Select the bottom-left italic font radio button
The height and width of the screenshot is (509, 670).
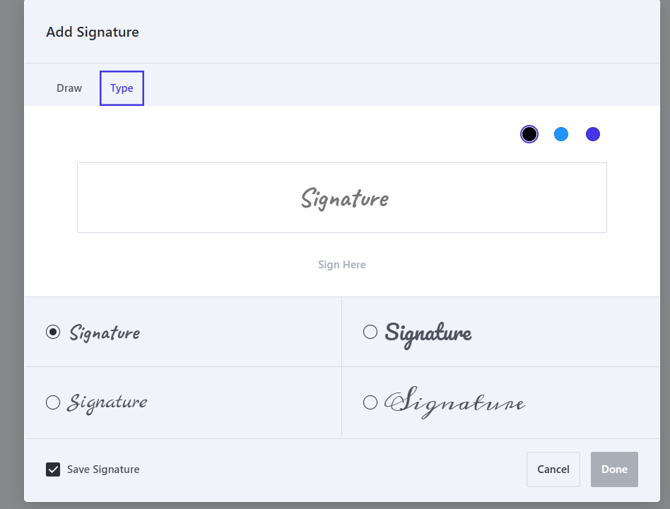coord(53,402)
